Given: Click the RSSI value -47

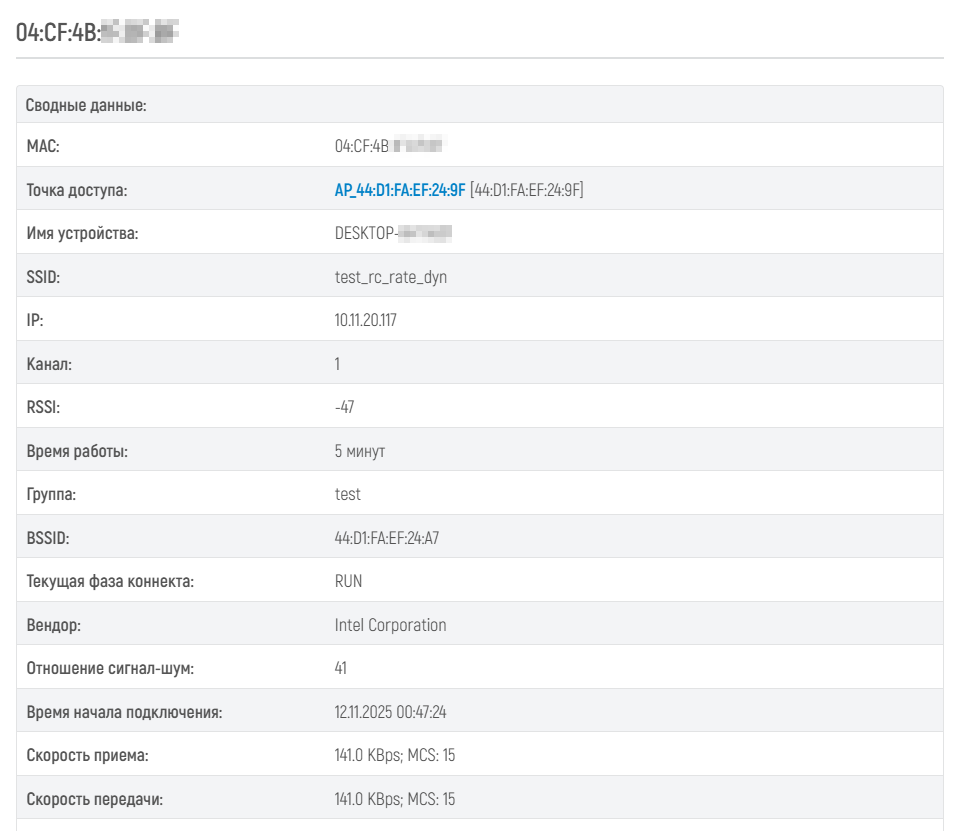Looking at the screenshot, I should [344, 408].
